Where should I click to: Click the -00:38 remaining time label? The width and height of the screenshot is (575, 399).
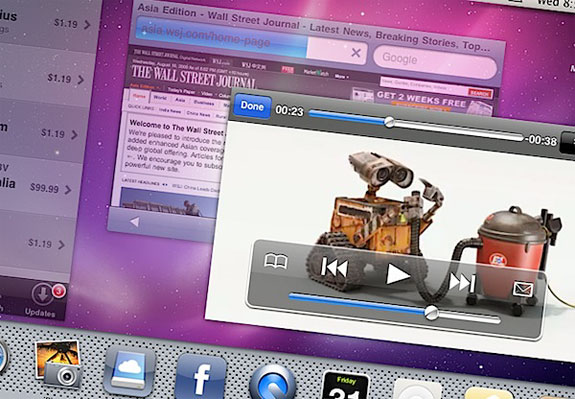541,140
